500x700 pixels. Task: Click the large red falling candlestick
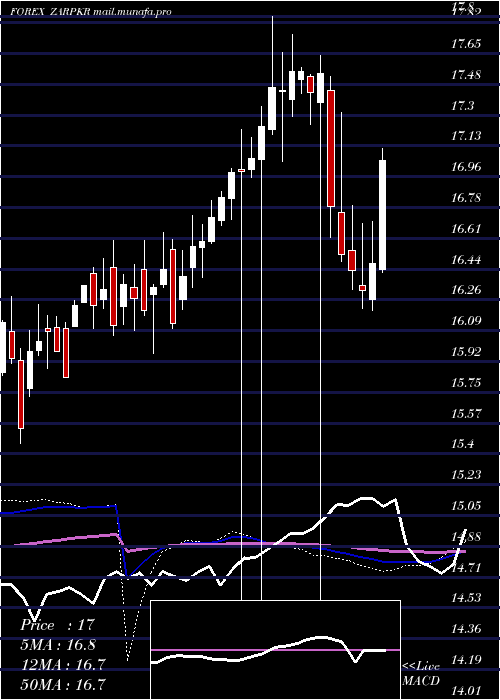[x=331, y=148]
